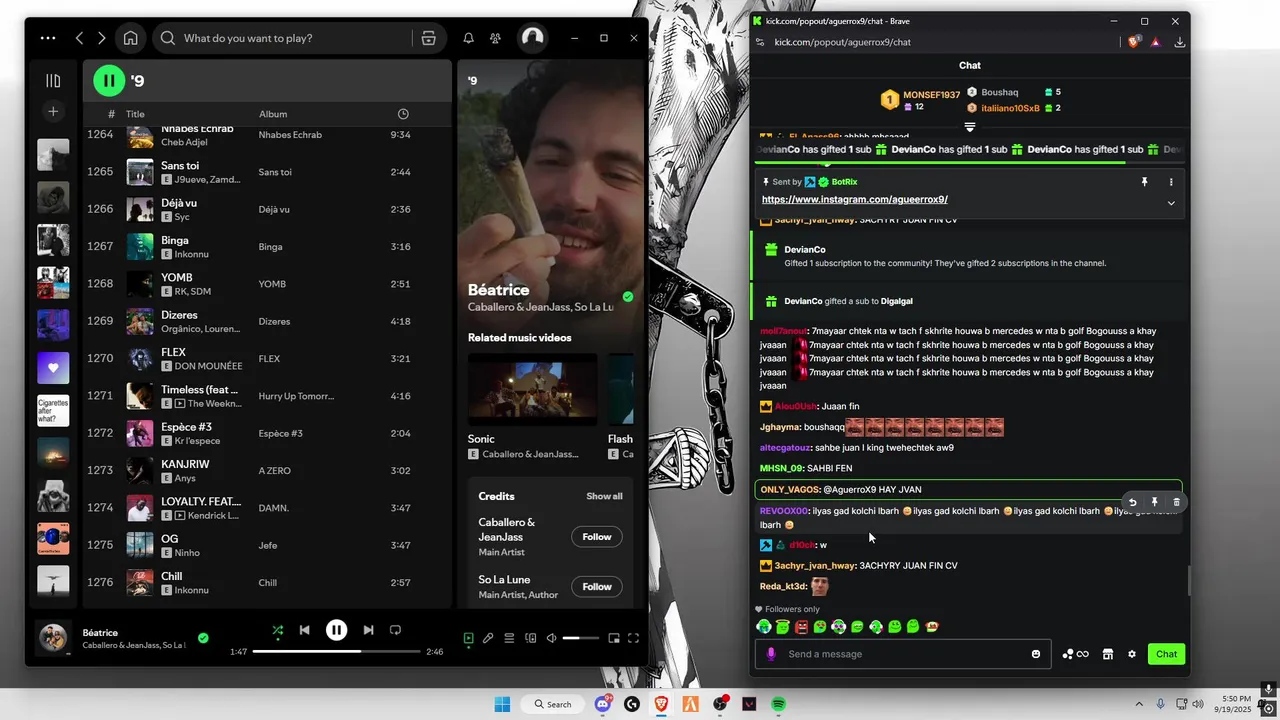Viewport: 1280px width, 720px height.
Task: Follow Caballero & JeanJass
Action: pyautogui.click(x=597, y=537)
